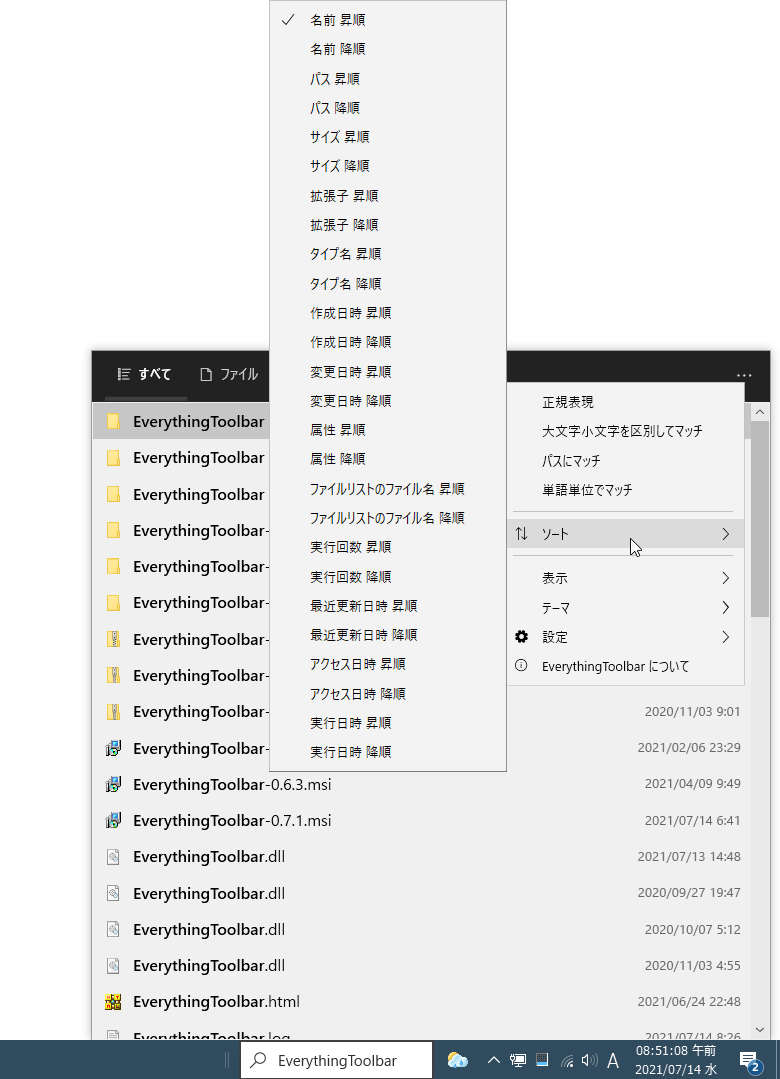Choose ファイルリストのファイル名 降順 entry
The height and width of the screenshot is (1079, 780).
[388, 517]
